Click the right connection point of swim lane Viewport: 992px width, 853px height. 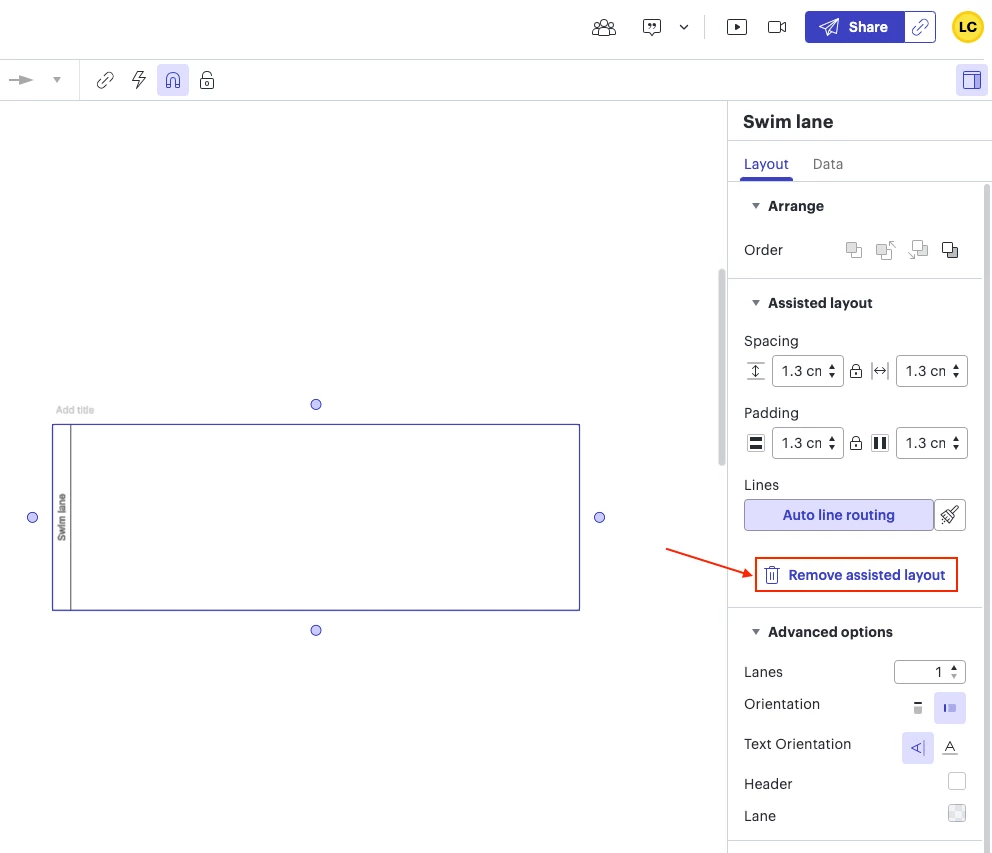(x=599, y=518)
